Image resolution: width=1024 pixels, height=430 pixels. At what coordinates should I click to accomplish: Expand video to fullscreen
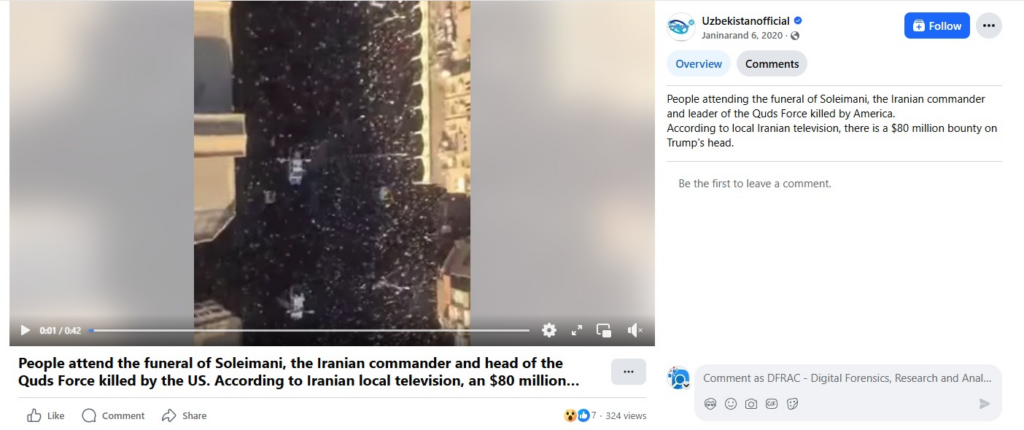(x=577, y=331)
